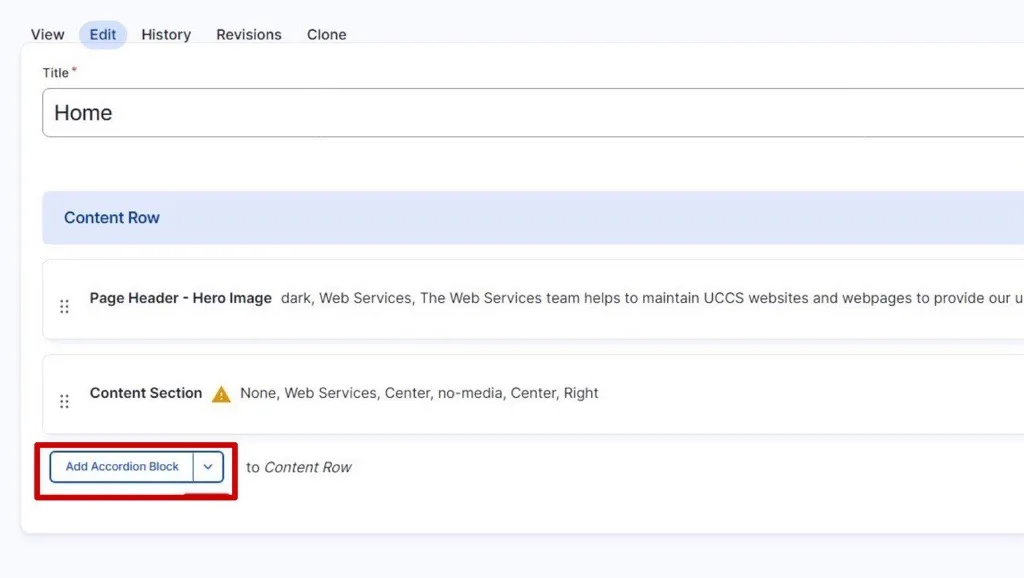The image size is (1024, 578).
Task: Select the Edit tab
Action: 103,34
